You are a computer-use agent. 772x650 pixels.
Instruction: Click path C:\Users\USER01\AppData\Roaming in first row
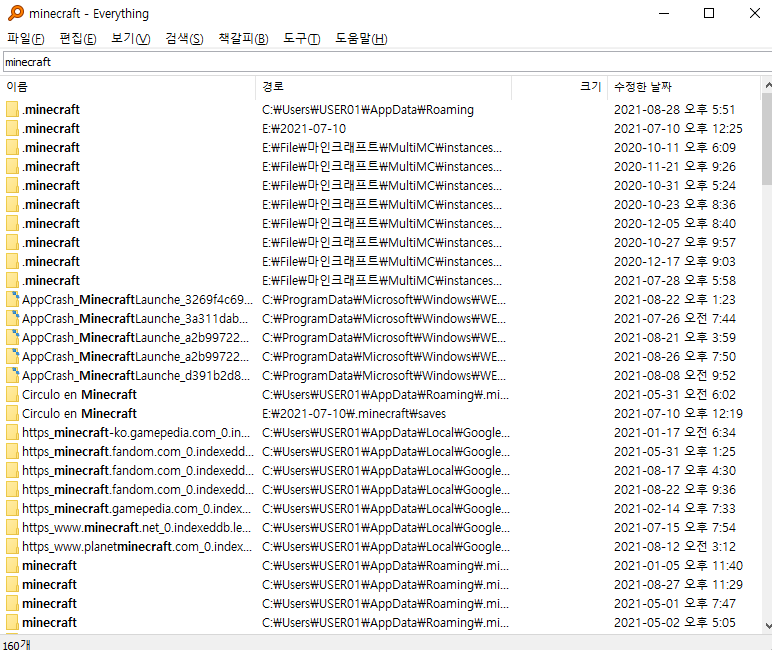pyautogui.click(x=368, y=110)
